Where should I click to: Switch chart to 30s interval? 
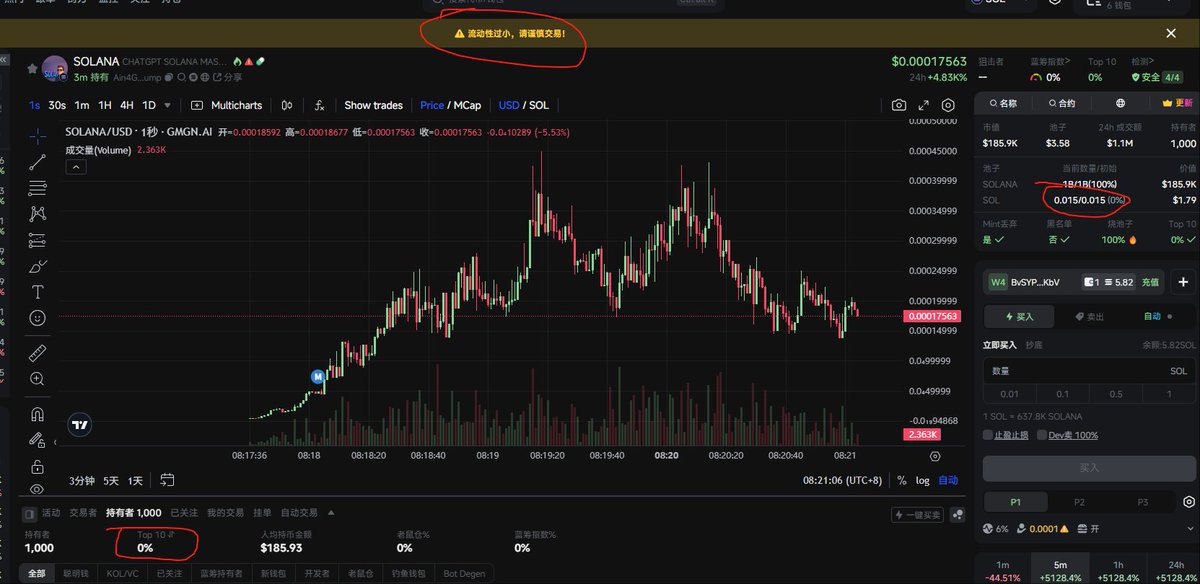[x=57, y=105]
